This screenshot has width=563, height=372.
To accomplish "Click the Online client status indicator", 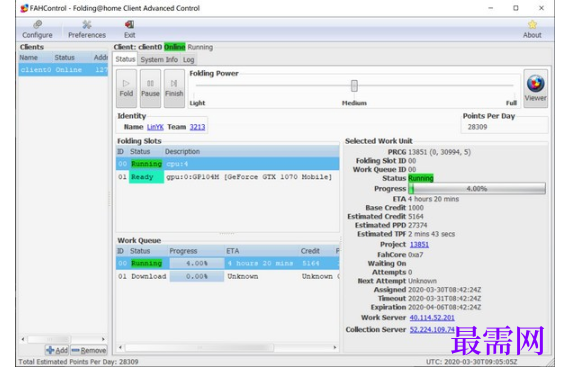I will coord(175,47).
